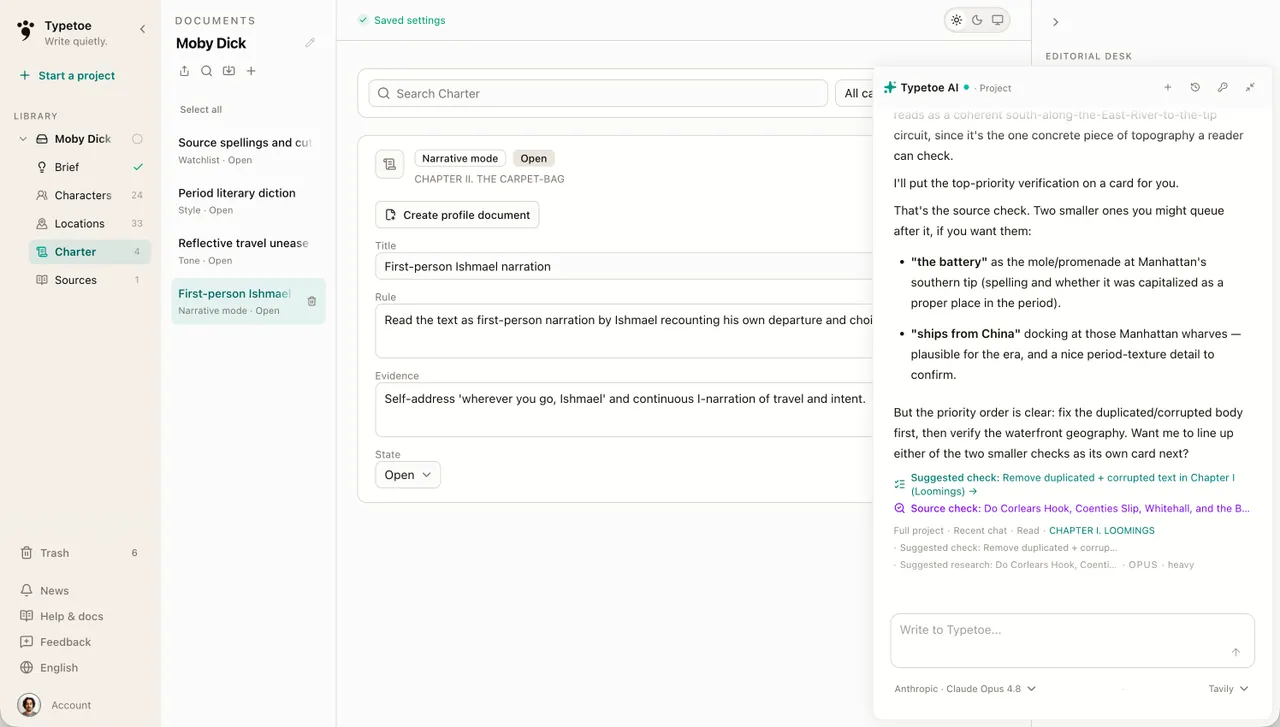Expand the Editorial Desk panel chevron
This screenshot has height=727, width=1280.
point(1055,22)
